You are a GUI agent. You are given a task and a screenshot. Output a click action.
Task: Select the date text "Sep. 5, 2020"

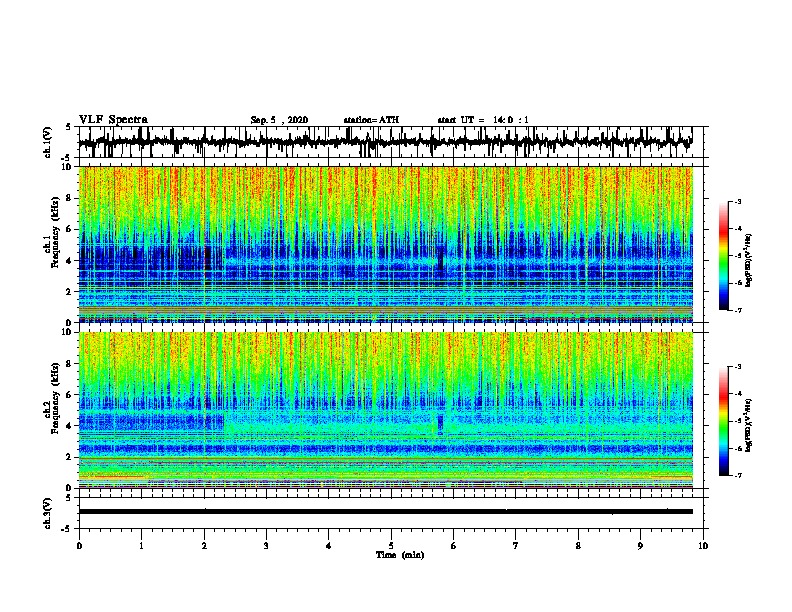tap(279, 120)
